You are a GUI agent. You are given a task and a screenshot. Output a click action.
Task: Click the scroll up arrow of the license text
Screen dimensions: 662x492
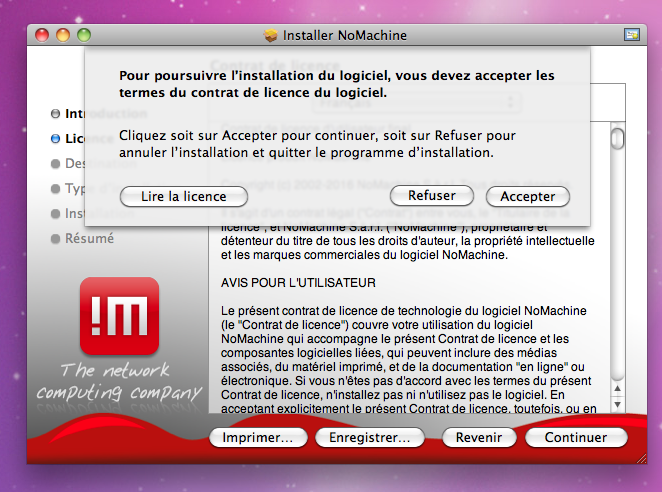tap(617, 388)
